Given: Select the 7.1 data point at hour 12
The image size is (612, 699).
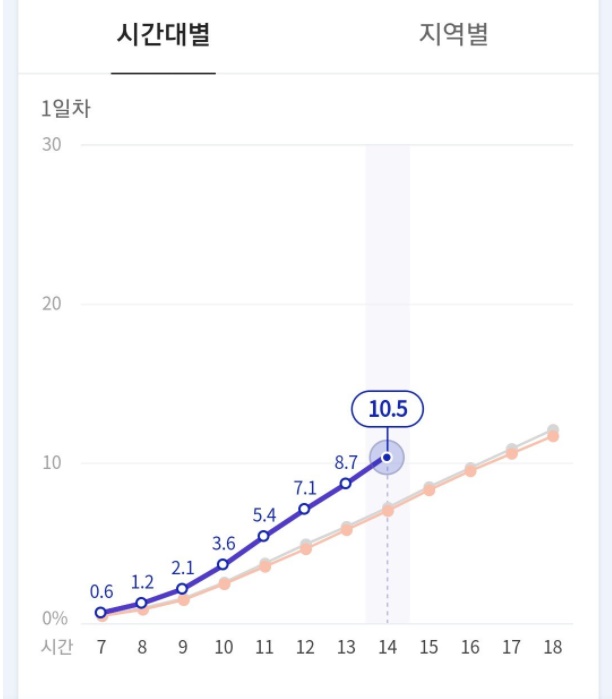Looking at the screenshot, I should [305, 509].
